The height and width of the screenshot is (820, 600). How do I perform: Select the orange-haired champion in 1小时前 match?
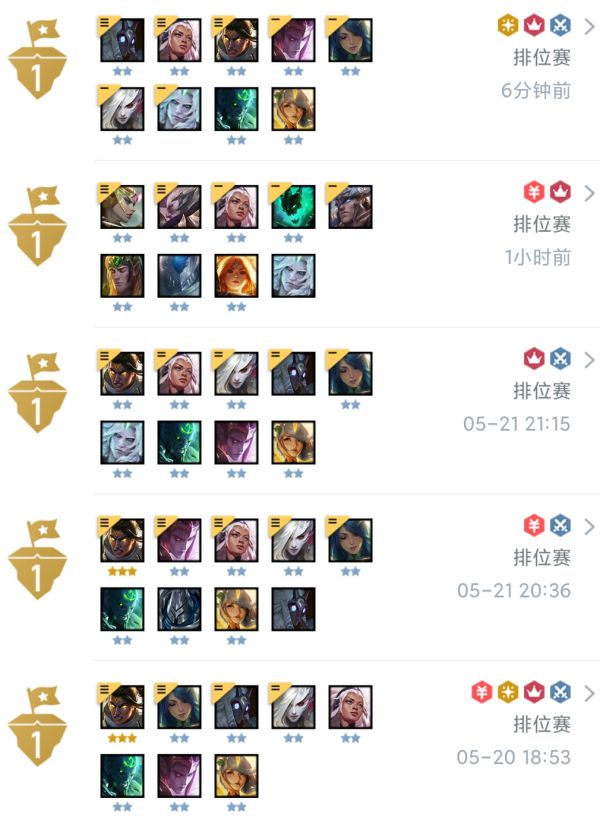236,276
